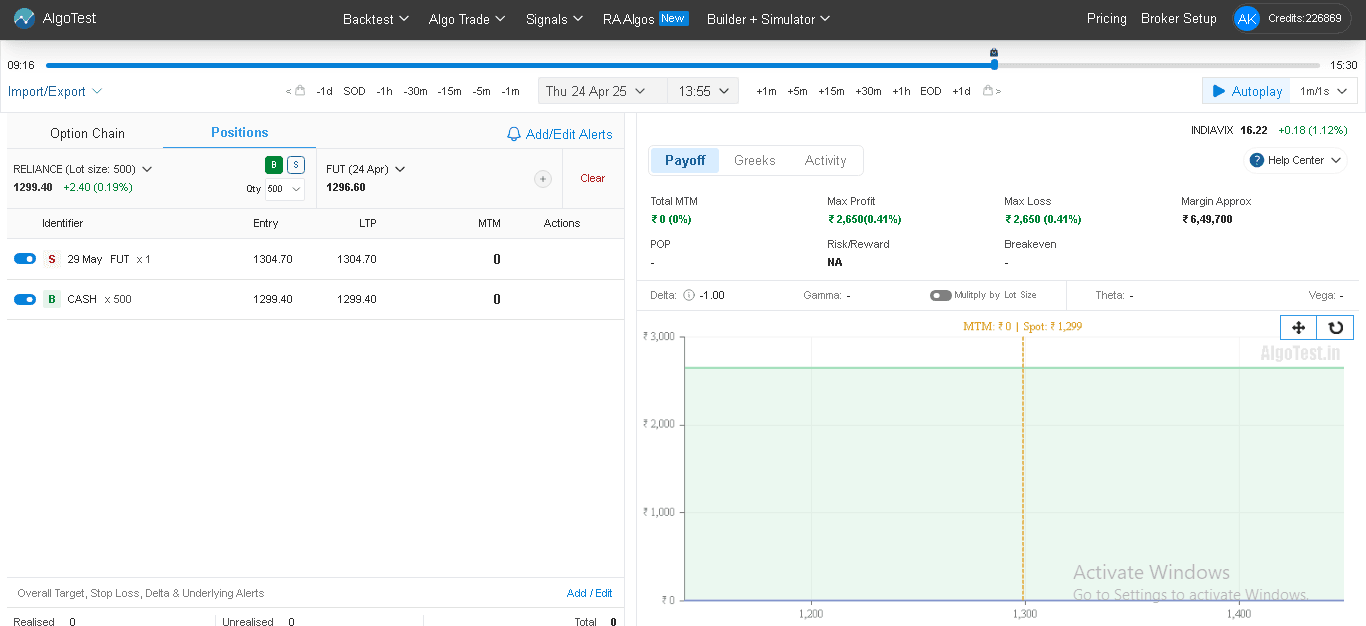Click the bell icon for alerts

514,134
